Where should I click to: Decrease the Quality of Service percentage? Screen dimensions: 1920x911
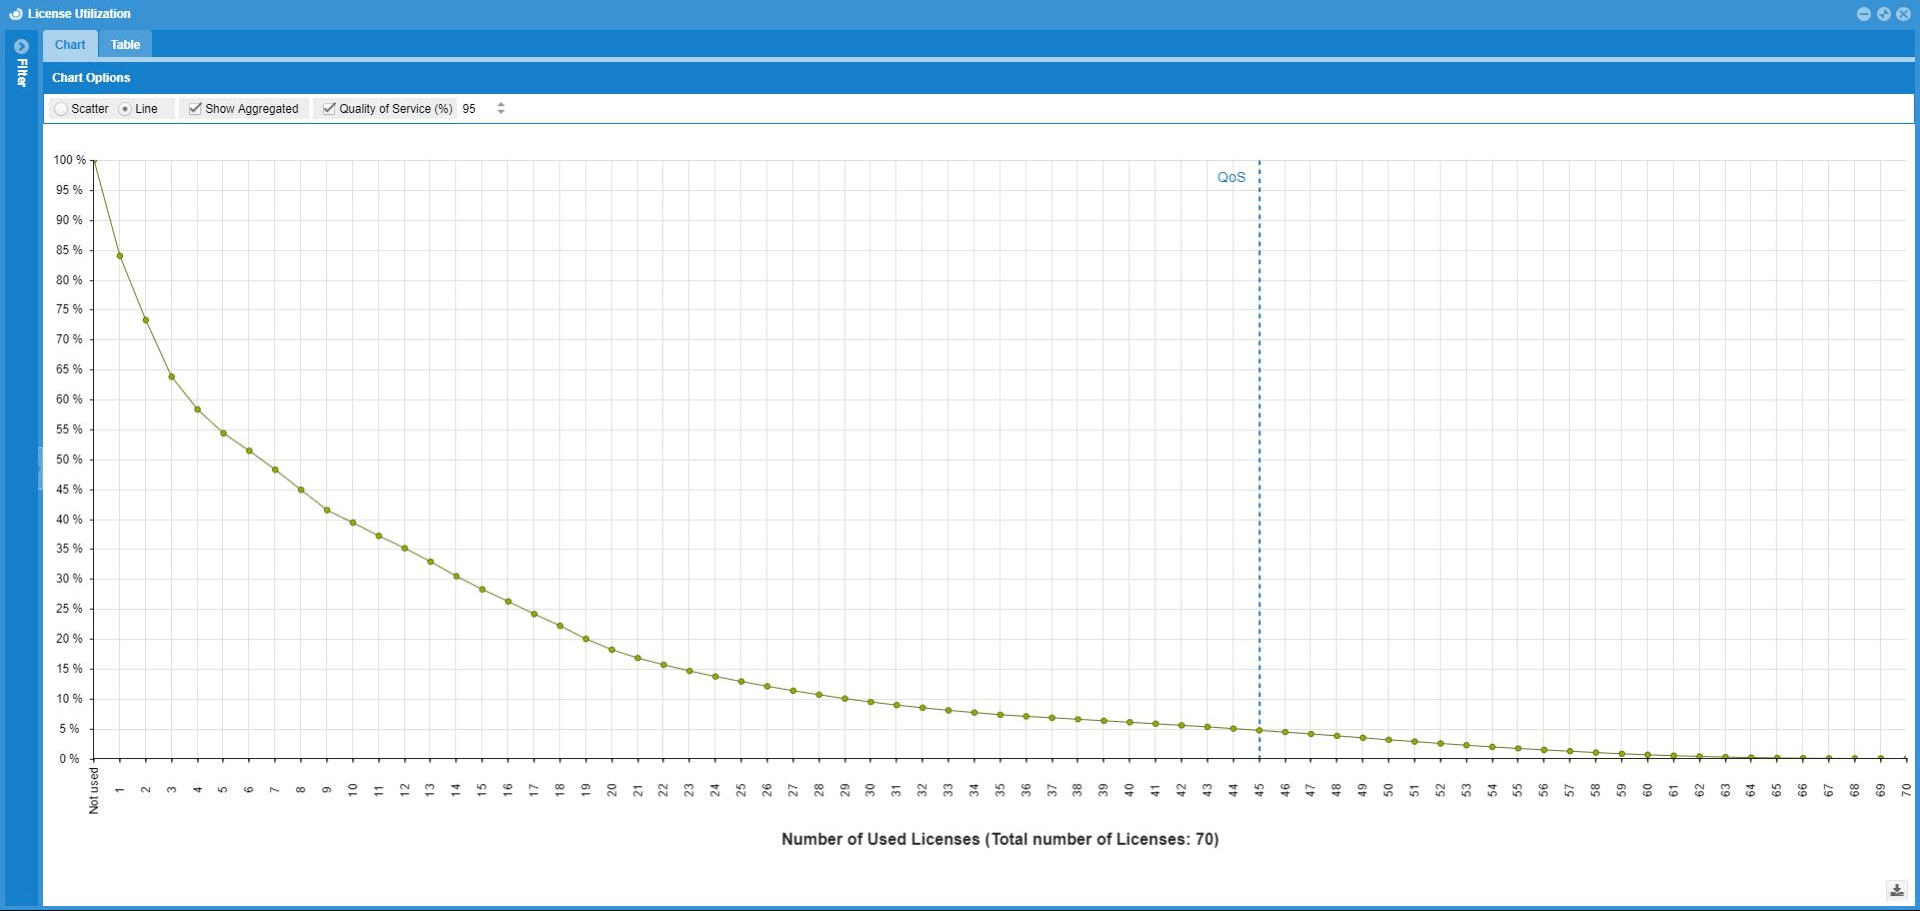pyautogui.click(x=501, y=112)
